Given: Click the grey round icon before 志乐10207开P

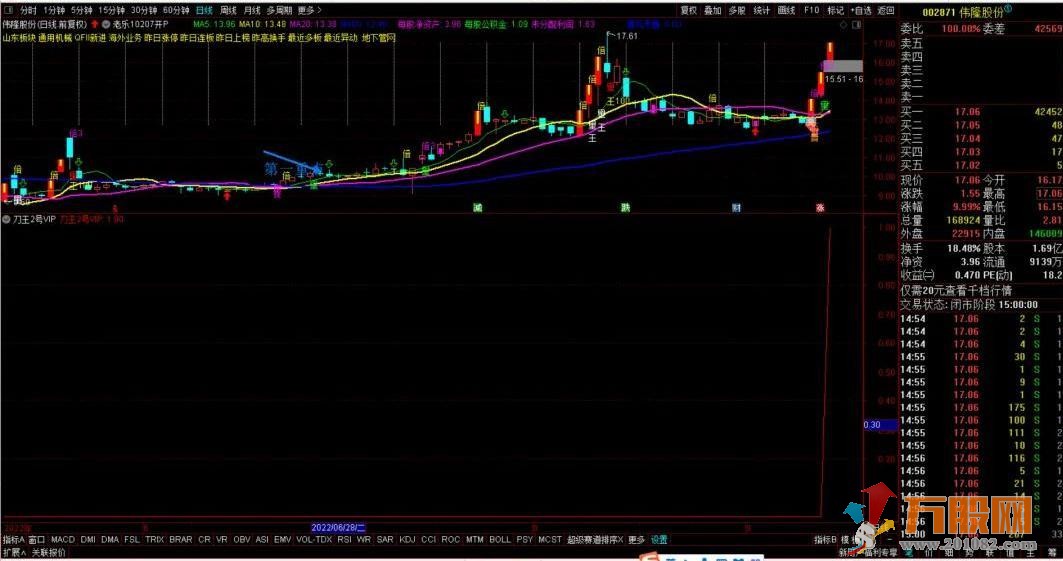Looking at the screenshot, I should [x=106, y=24].
